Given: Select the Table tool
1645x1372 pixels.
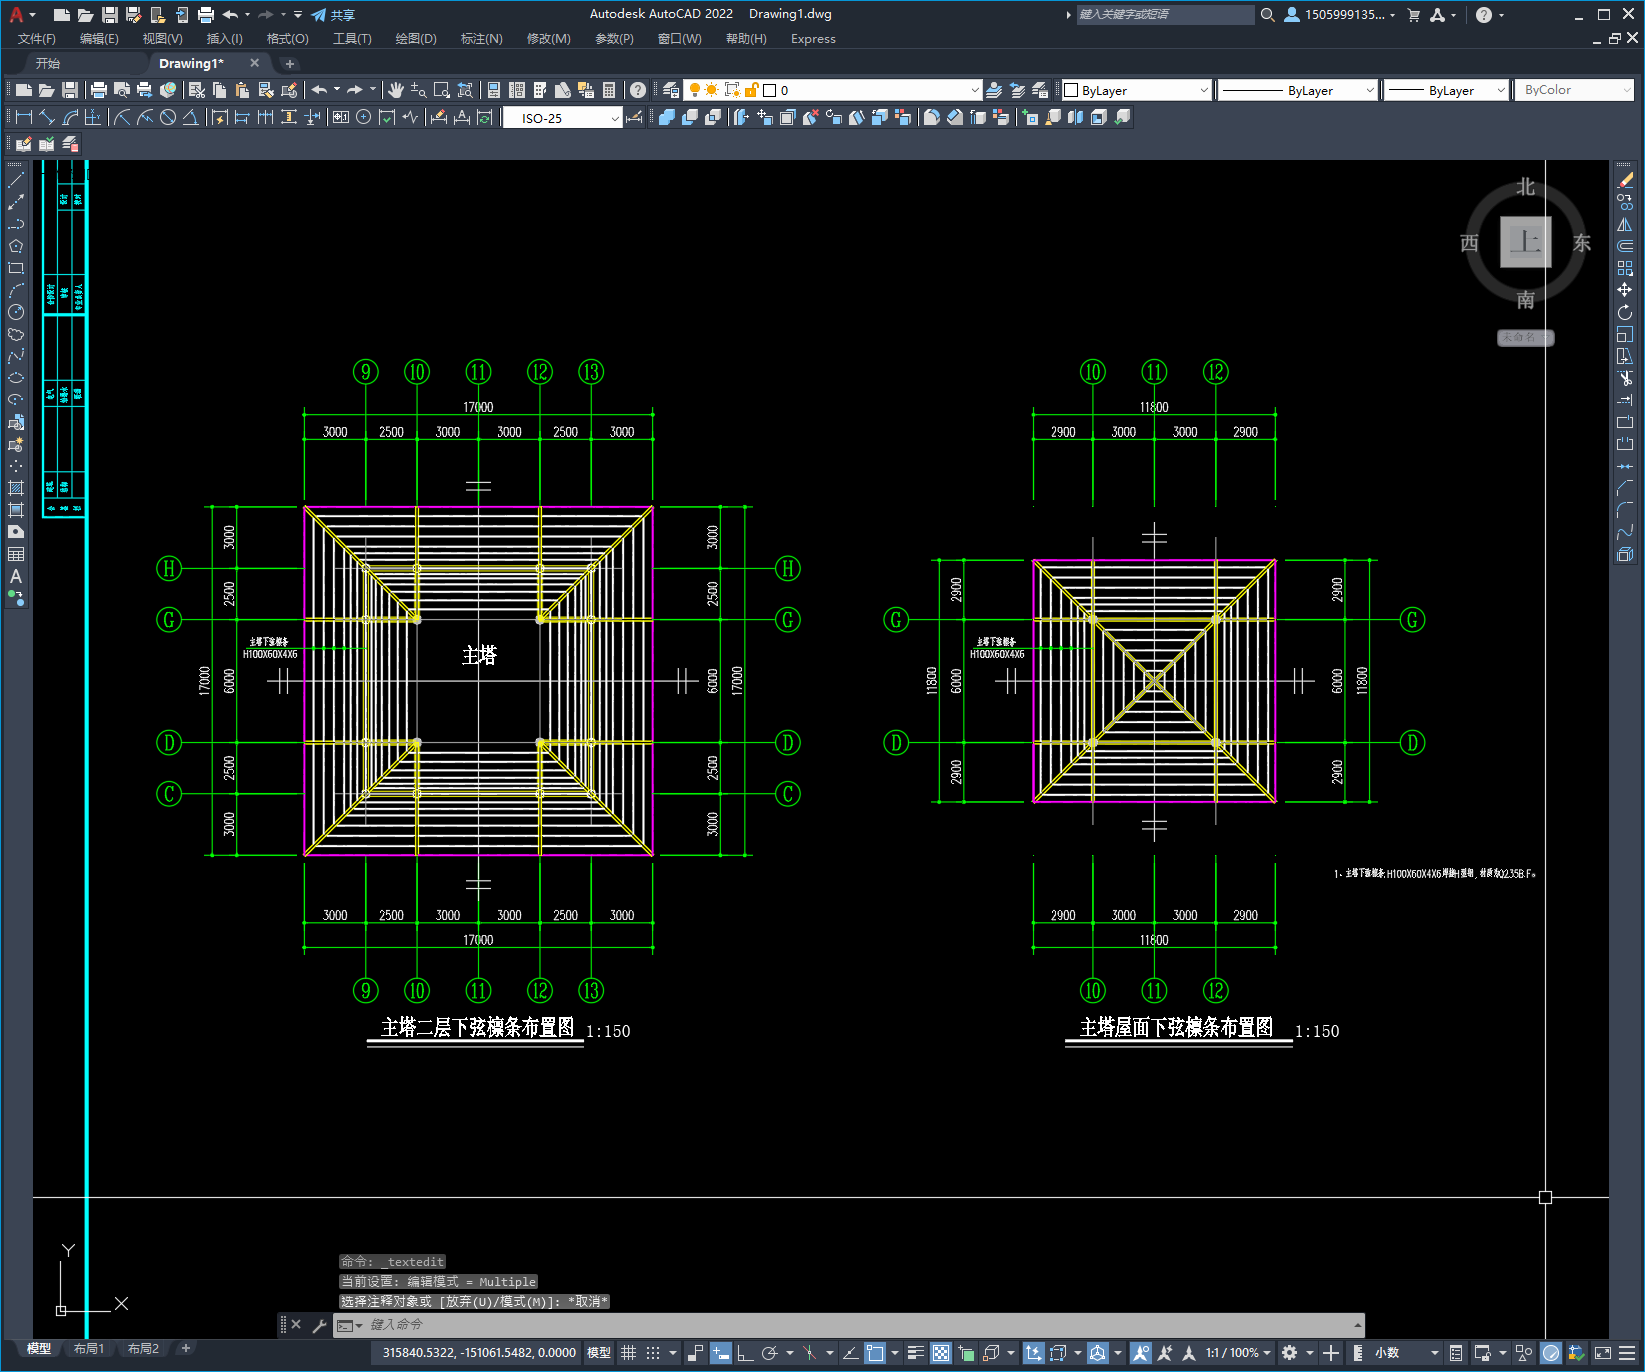Looking at the screenshot, I should click(x=16, y=554).
